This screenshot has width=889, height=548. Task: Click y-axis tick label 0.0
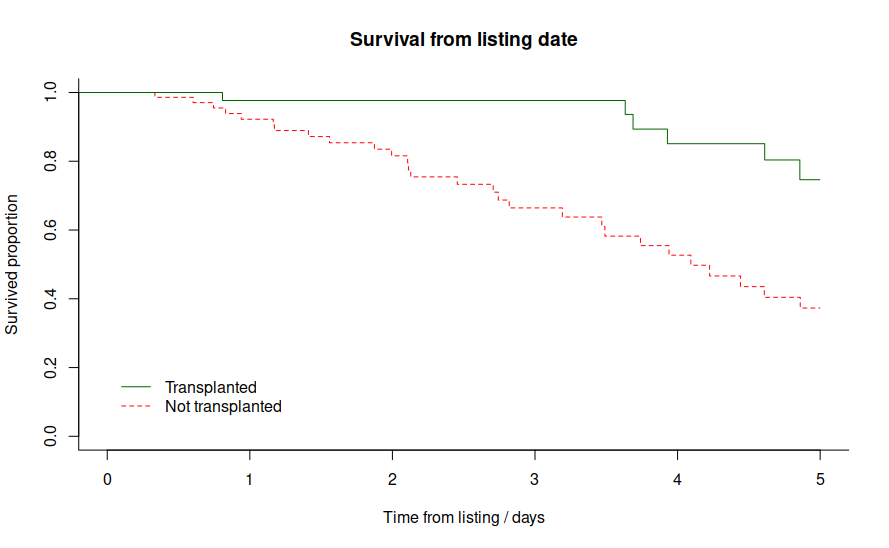point(51,437)
